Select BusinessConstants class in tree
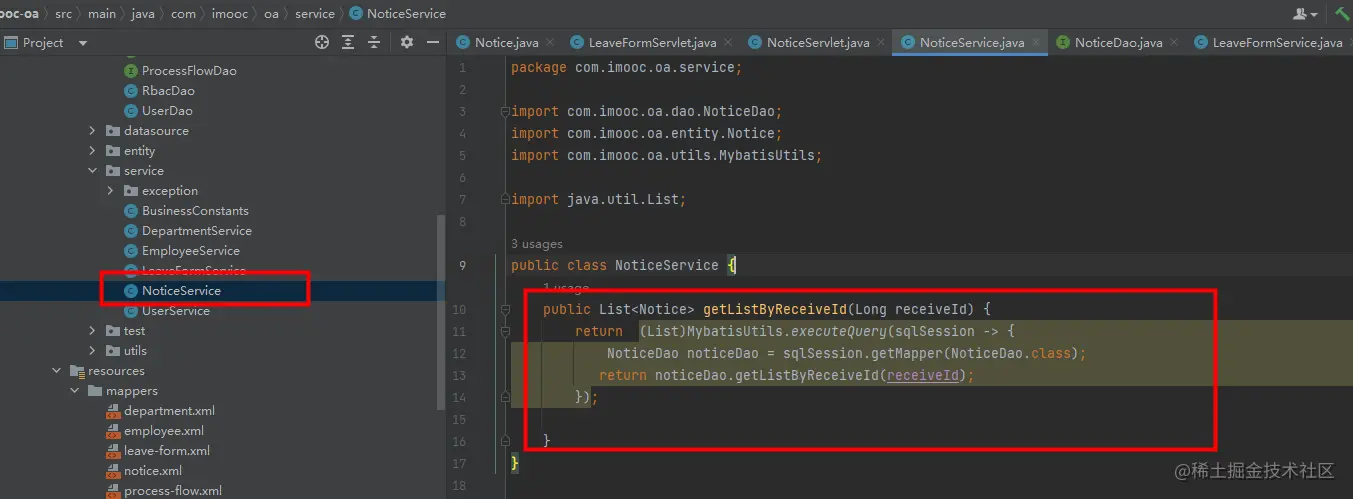The height and width of the screenshot is (499, 1353). (195, 211)
